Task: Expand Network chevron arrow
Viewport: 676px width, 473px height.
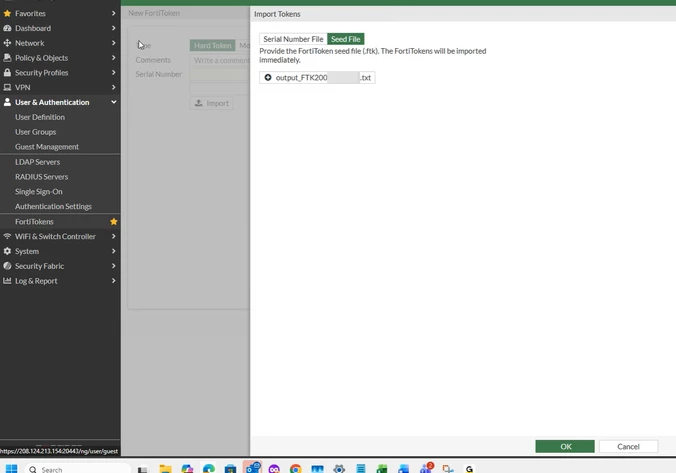Action: [113, 43]
